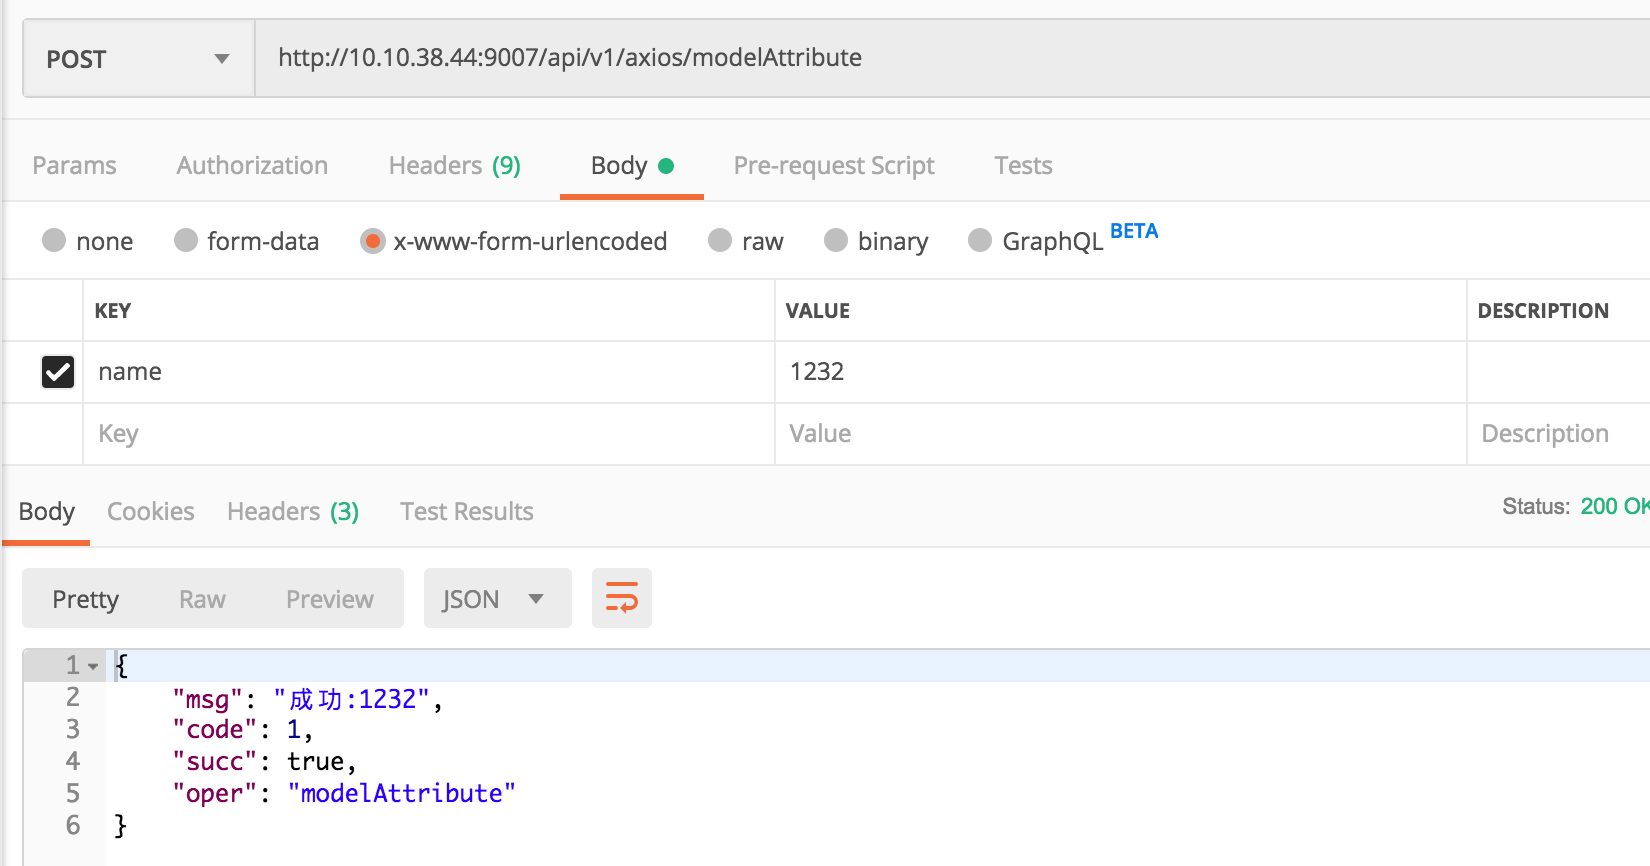Select the form-data radio option
1650x866 pixels.
(247, 241)
